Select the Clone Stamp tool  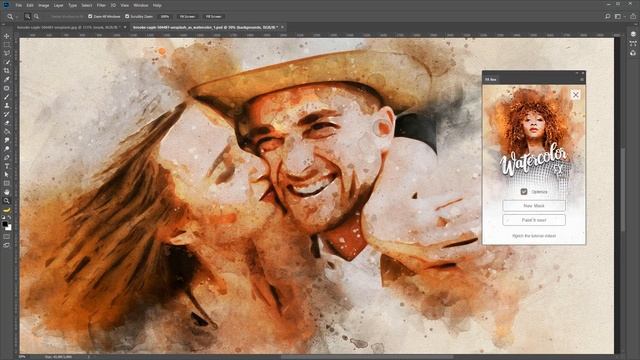coord(7,105)
